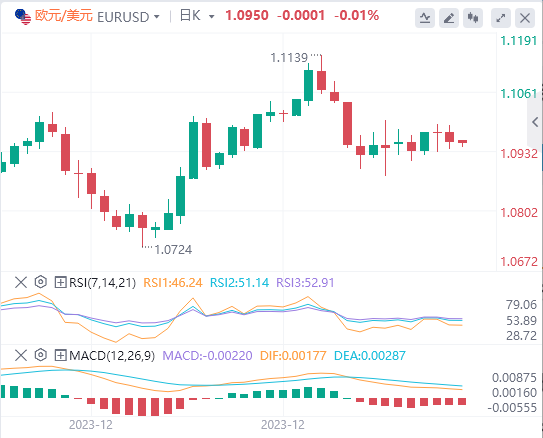543x438 pixels.
Task: Click the 1.0802 price axis label
Action: point(519,212)
